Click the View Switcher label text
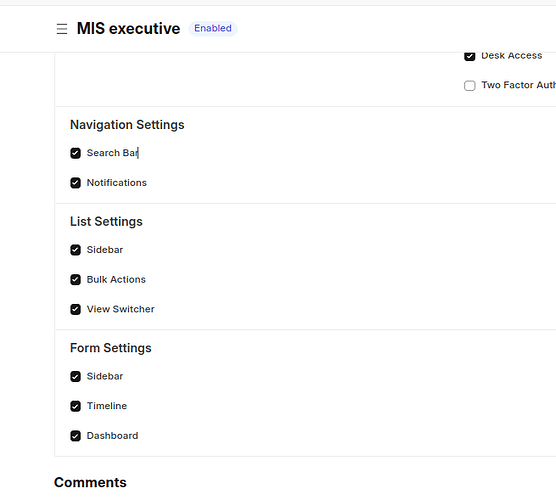The height and width of the screenshot is (500, 556). [121, 309]
